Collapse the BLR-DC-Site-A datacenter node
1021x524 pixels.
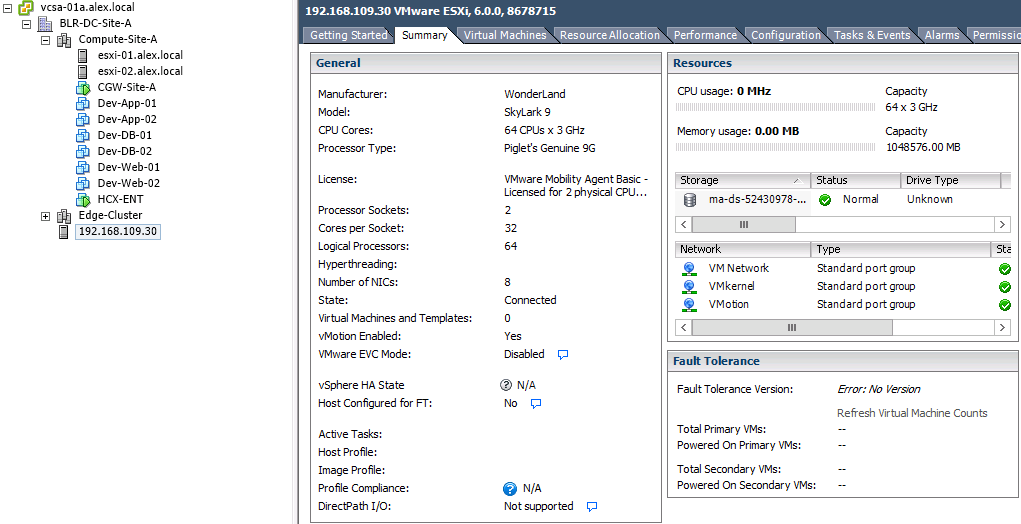pos(26,24)
